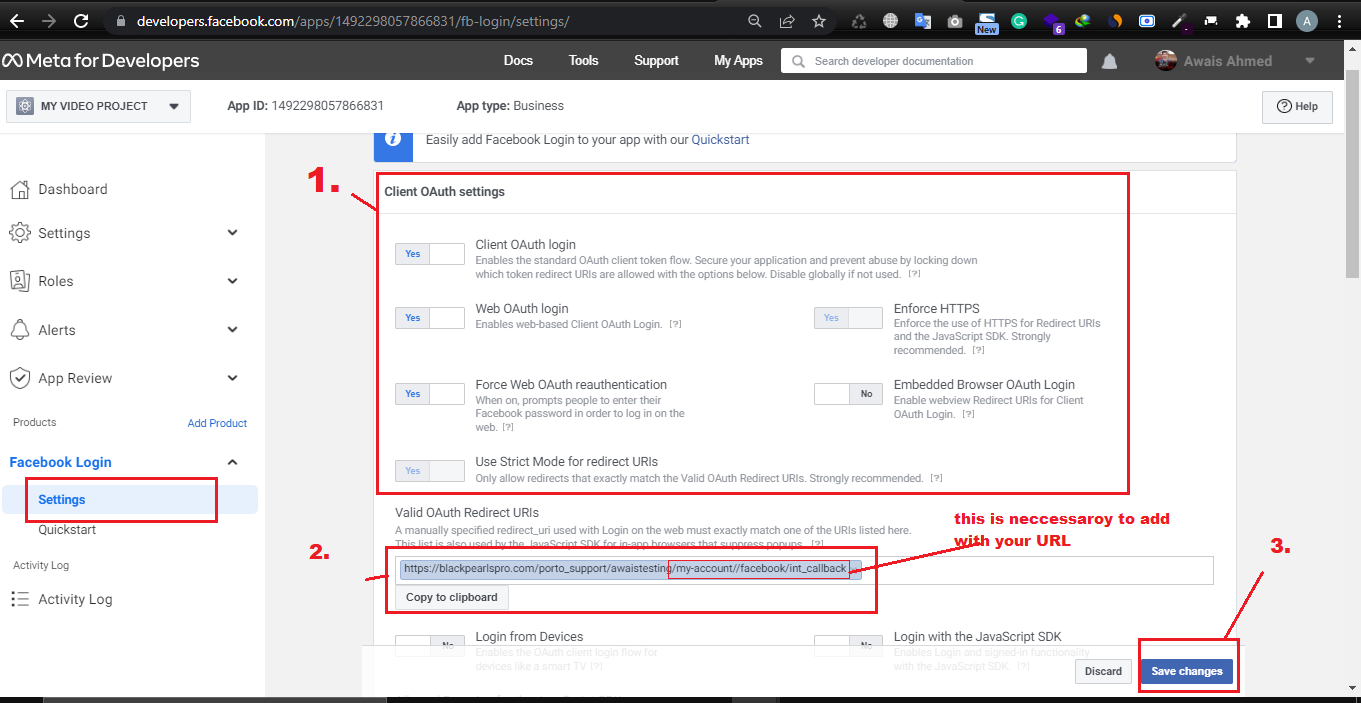Click Copy to clipboard button
The image size is (1361, 703).
(452, 597)
